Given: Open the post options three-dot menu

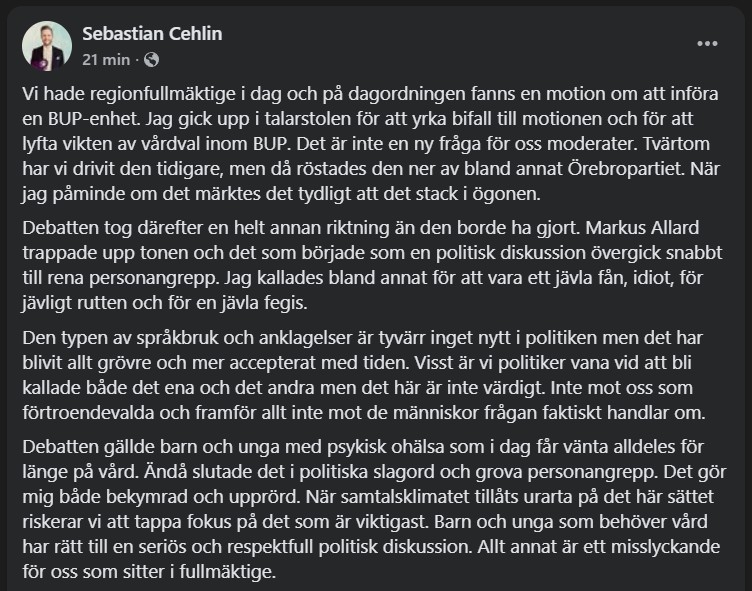Looking at the screenshot, I should [x=707, y=44].
